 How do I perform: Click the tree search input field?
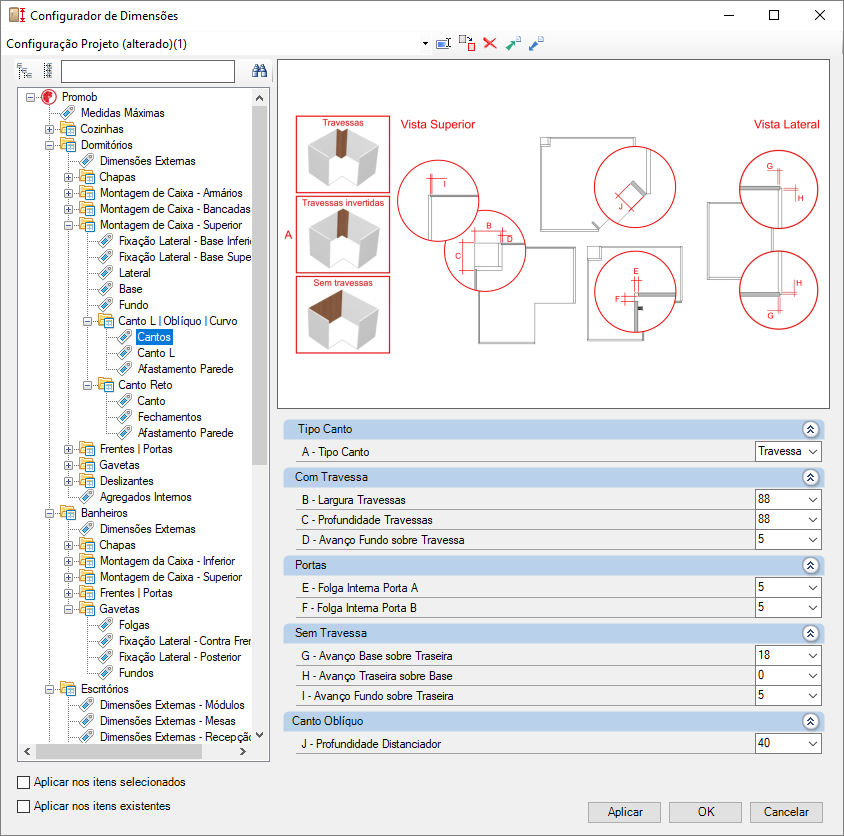point(148,71)
